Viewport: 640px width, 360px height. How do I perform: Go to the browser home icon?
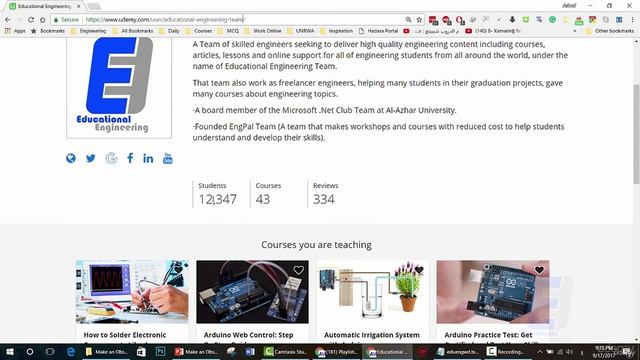[x=42, y=20]
